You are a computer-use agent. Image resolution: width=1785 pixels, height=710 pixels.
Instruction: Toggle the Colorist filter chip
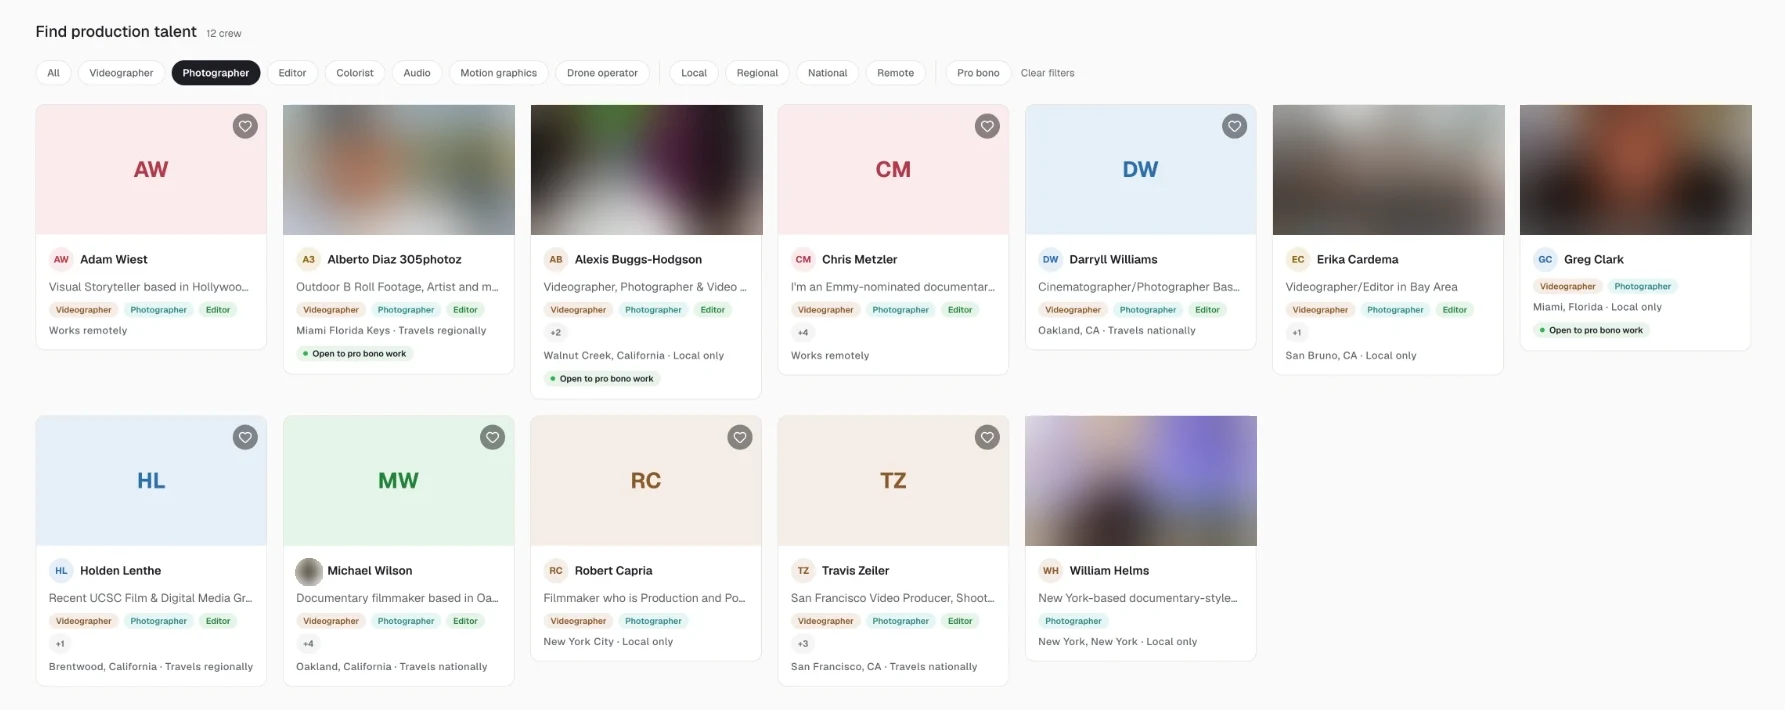(355, 73)
